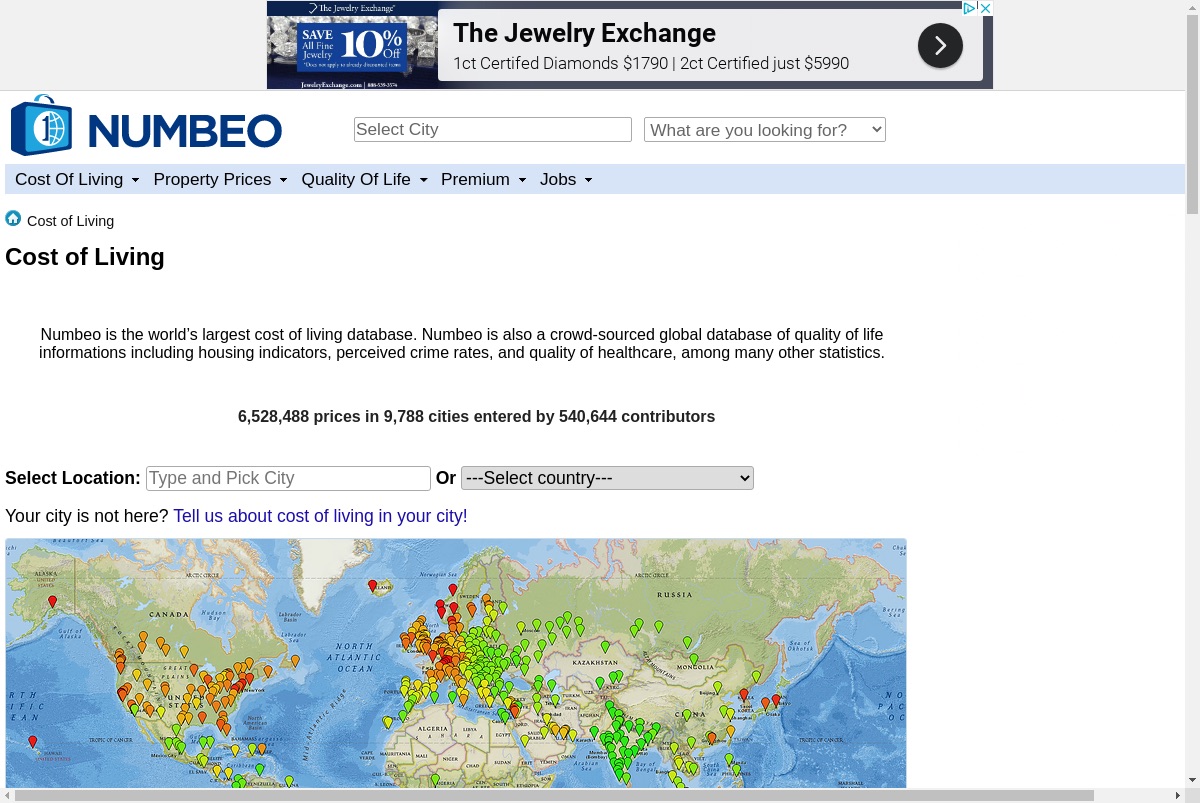Click the Cost of Living page heading

(85, 257)
